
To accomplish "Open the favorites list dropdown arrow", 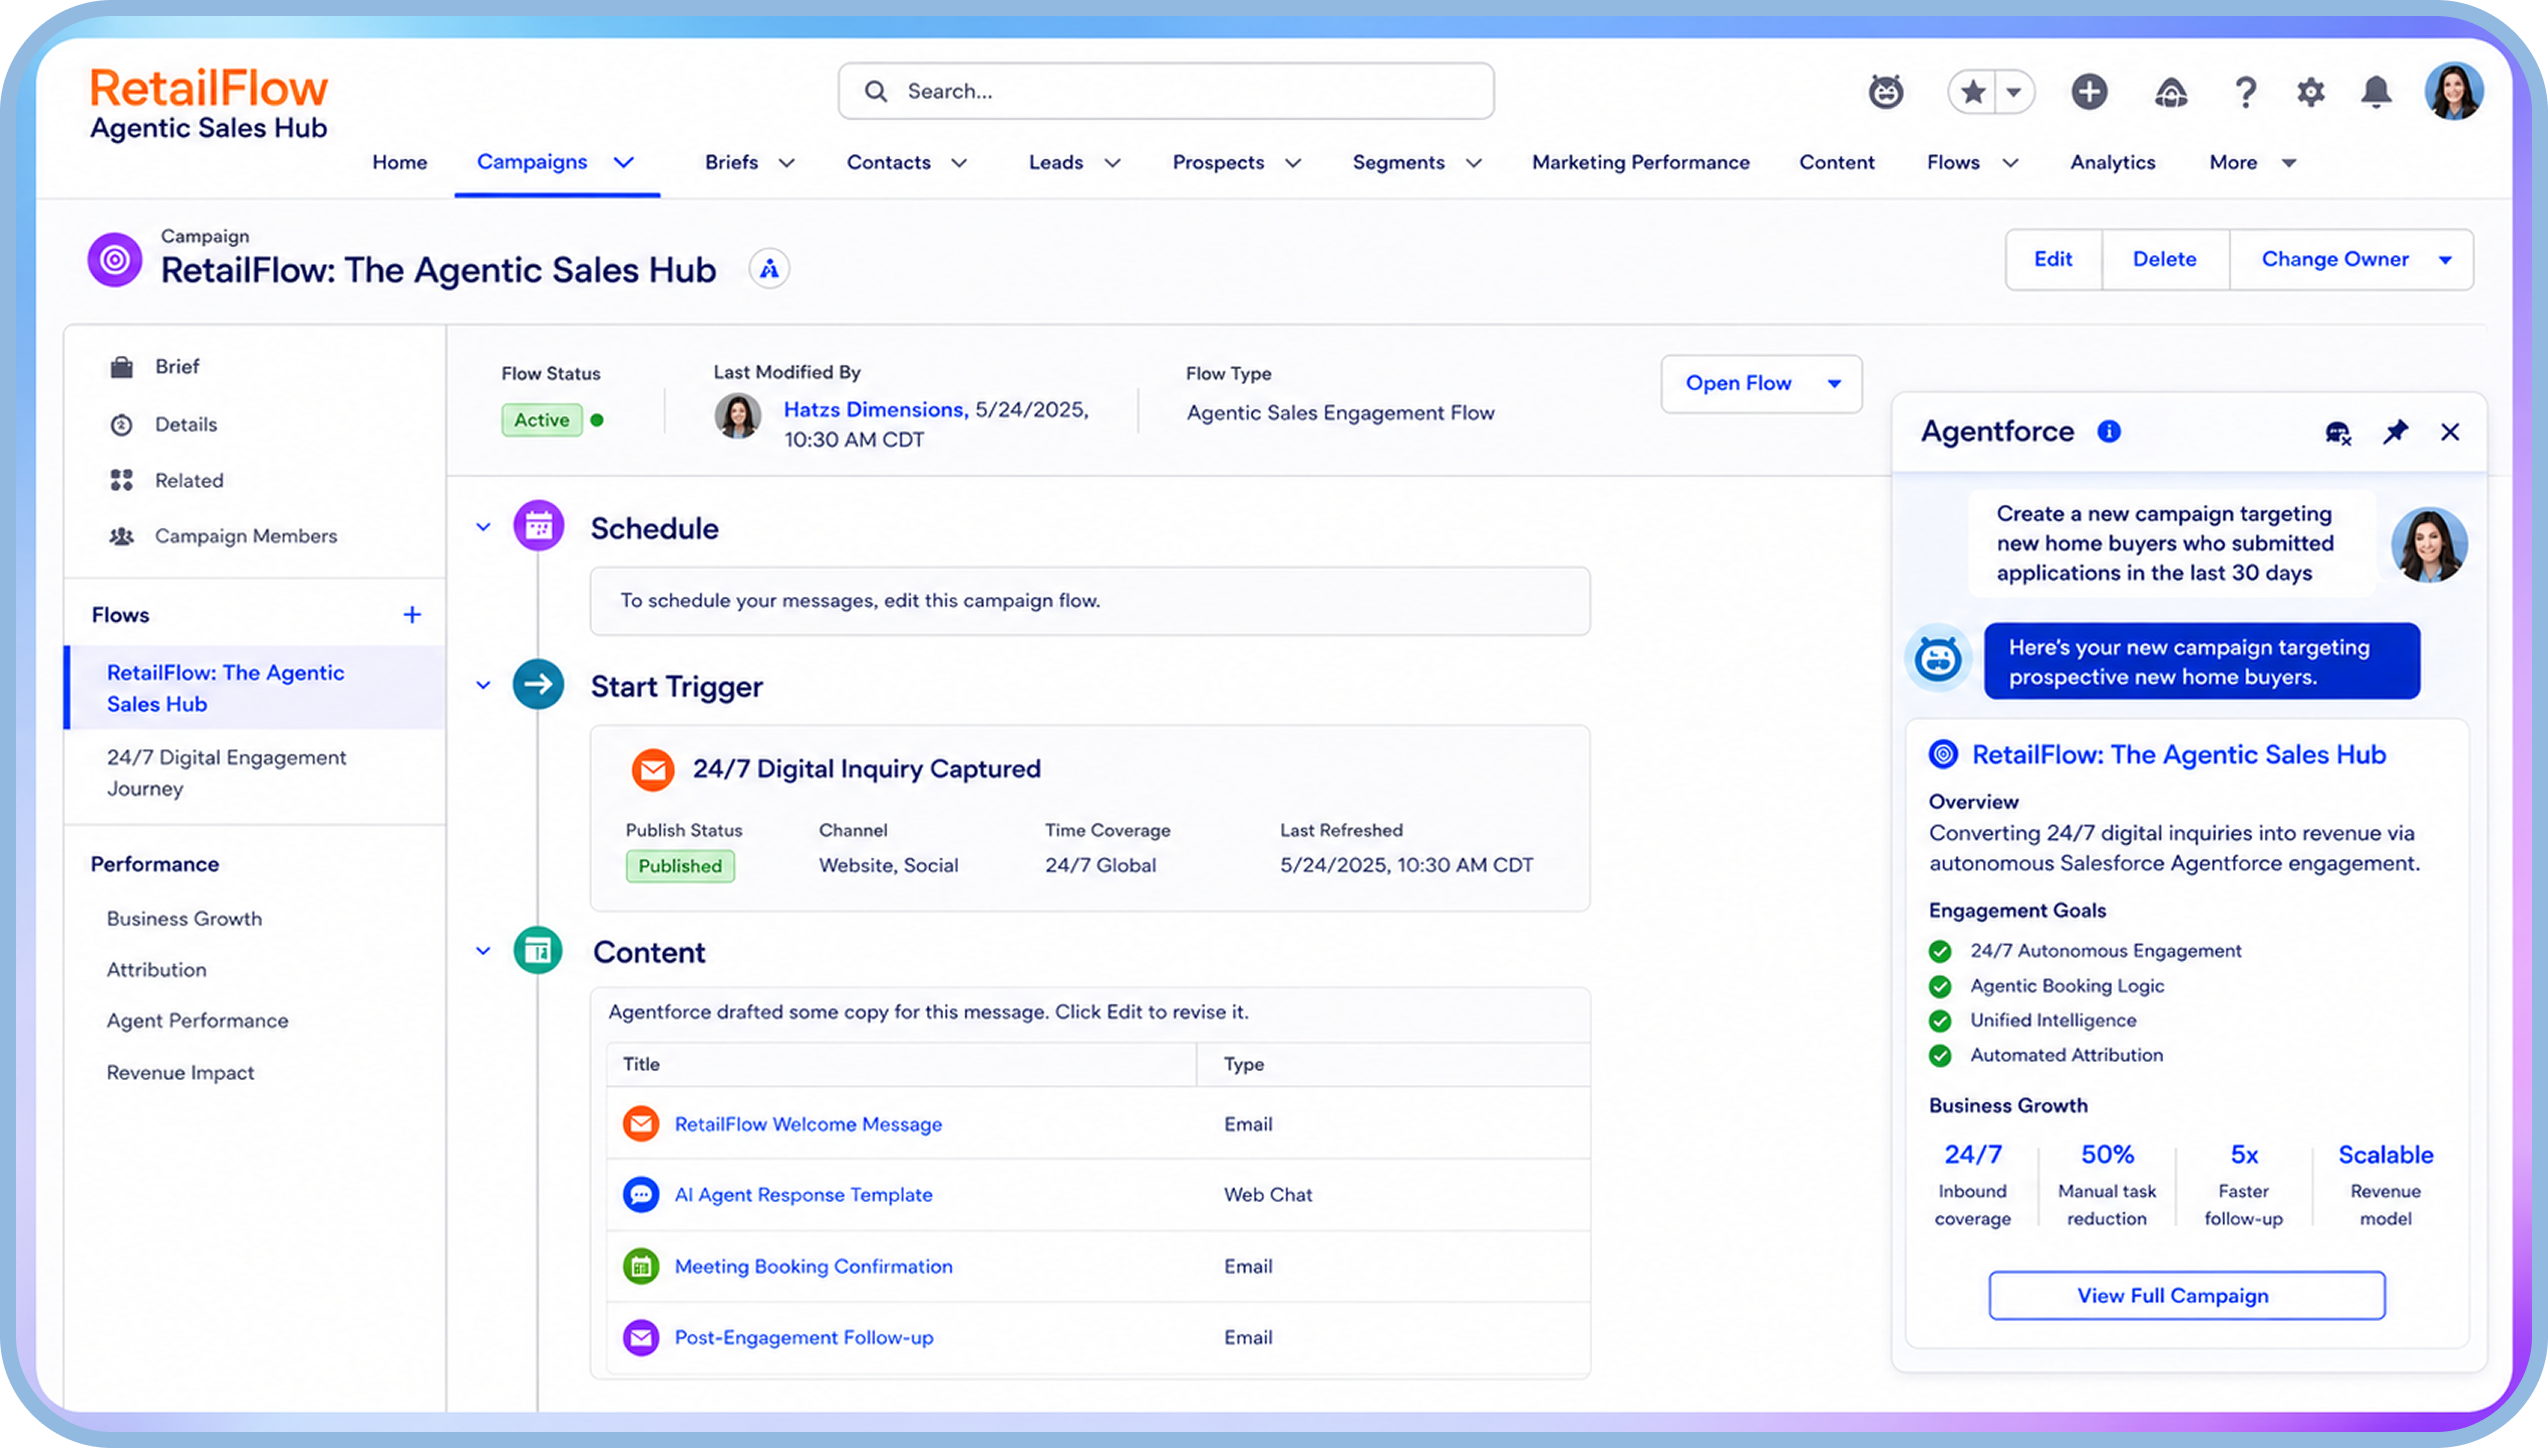I will [2014, 92].
